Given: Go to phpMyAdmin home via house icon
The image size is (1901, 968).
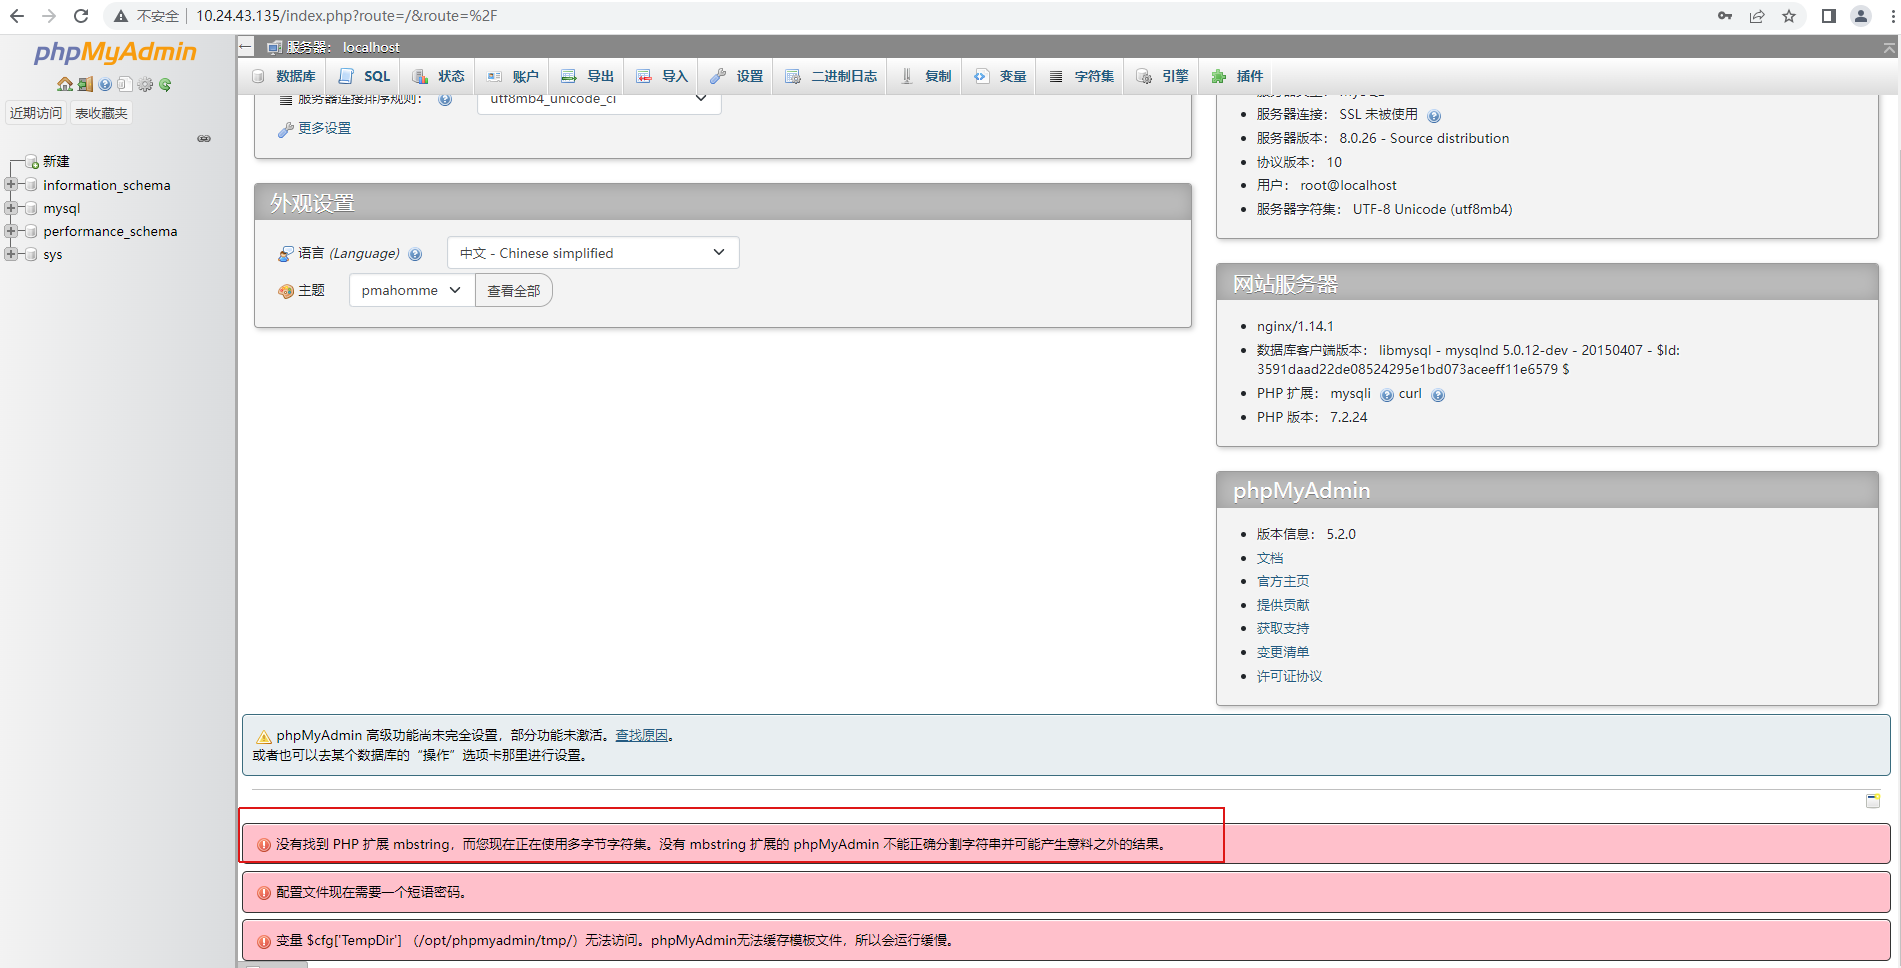Looking at the screenshot, I should tap(65, 85).
